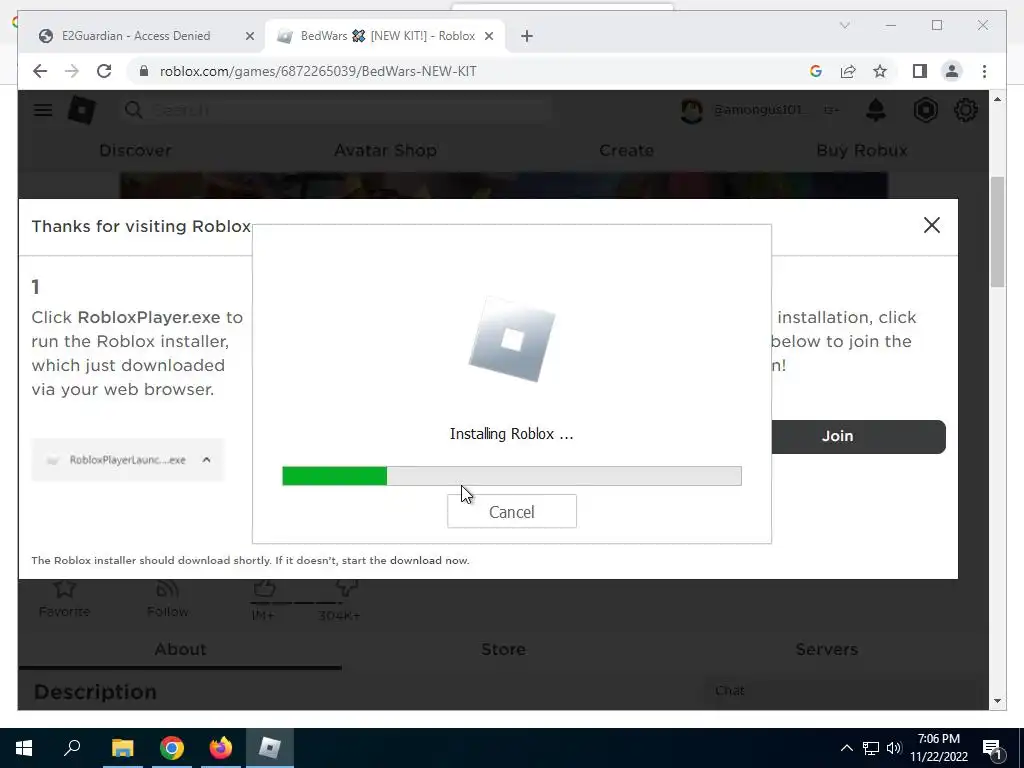Click the Roblox home logo icon
The width and height of the screenshot is (1024, 768).
click(82, 110)
